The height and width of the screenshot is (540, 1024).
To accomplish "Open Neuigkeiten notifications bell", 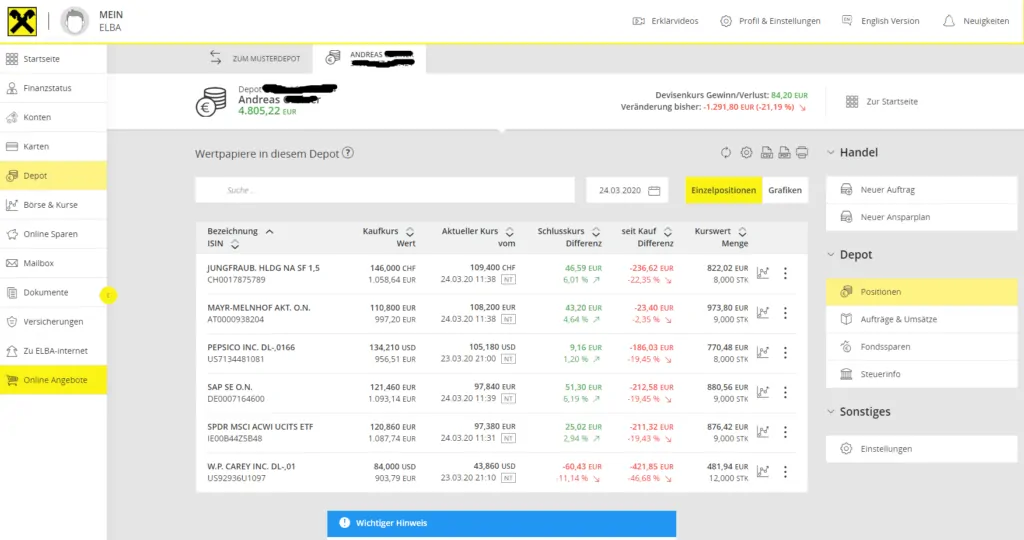I will point(976,21).
